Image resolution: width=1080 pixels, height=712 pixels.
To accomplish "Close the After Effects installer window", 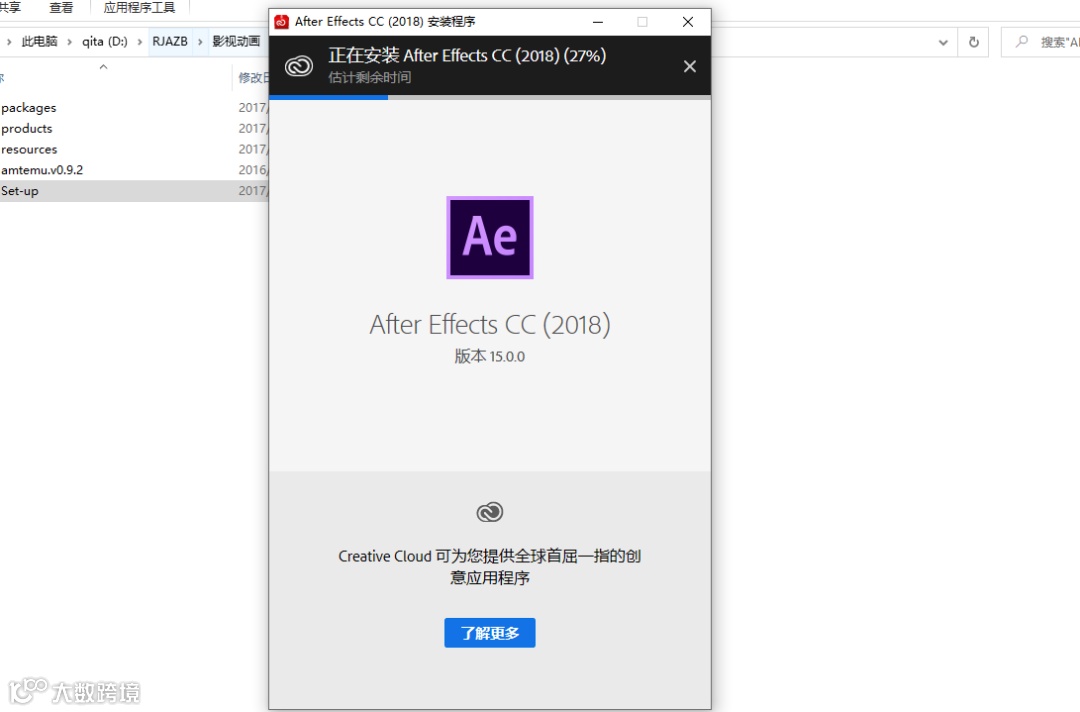I will (x=687, y=22).
